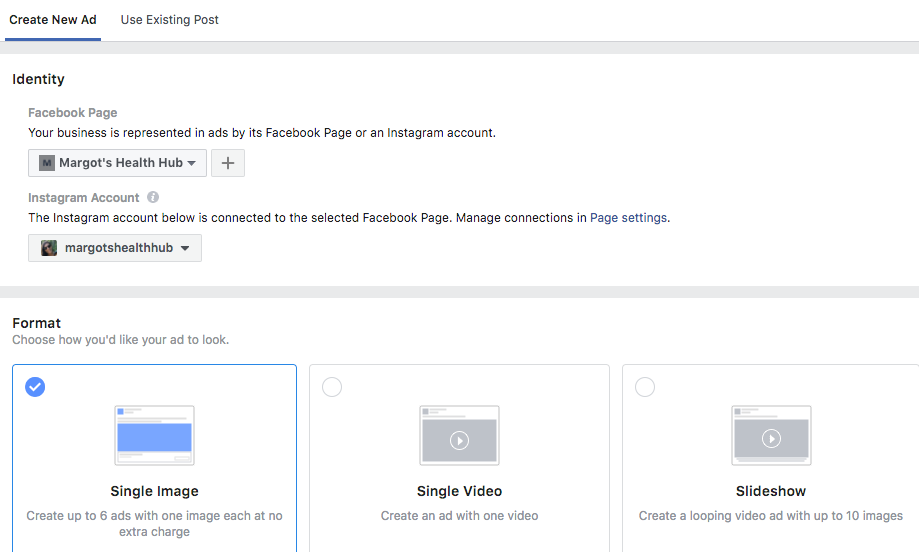Image resolution: width=919 pixels, height=552 pixels.
Task: Click the Facebook Page label
Action: tap(73, 113)
